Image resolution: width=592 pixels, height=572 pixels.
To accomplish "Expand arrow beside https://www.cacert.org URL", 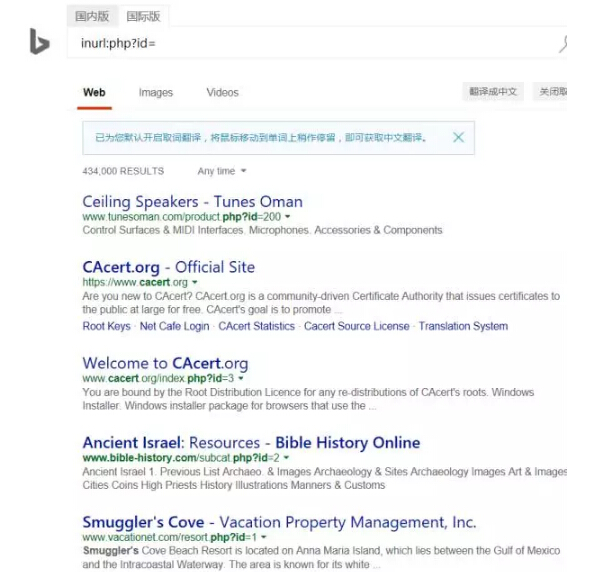I will pos(195,282).
